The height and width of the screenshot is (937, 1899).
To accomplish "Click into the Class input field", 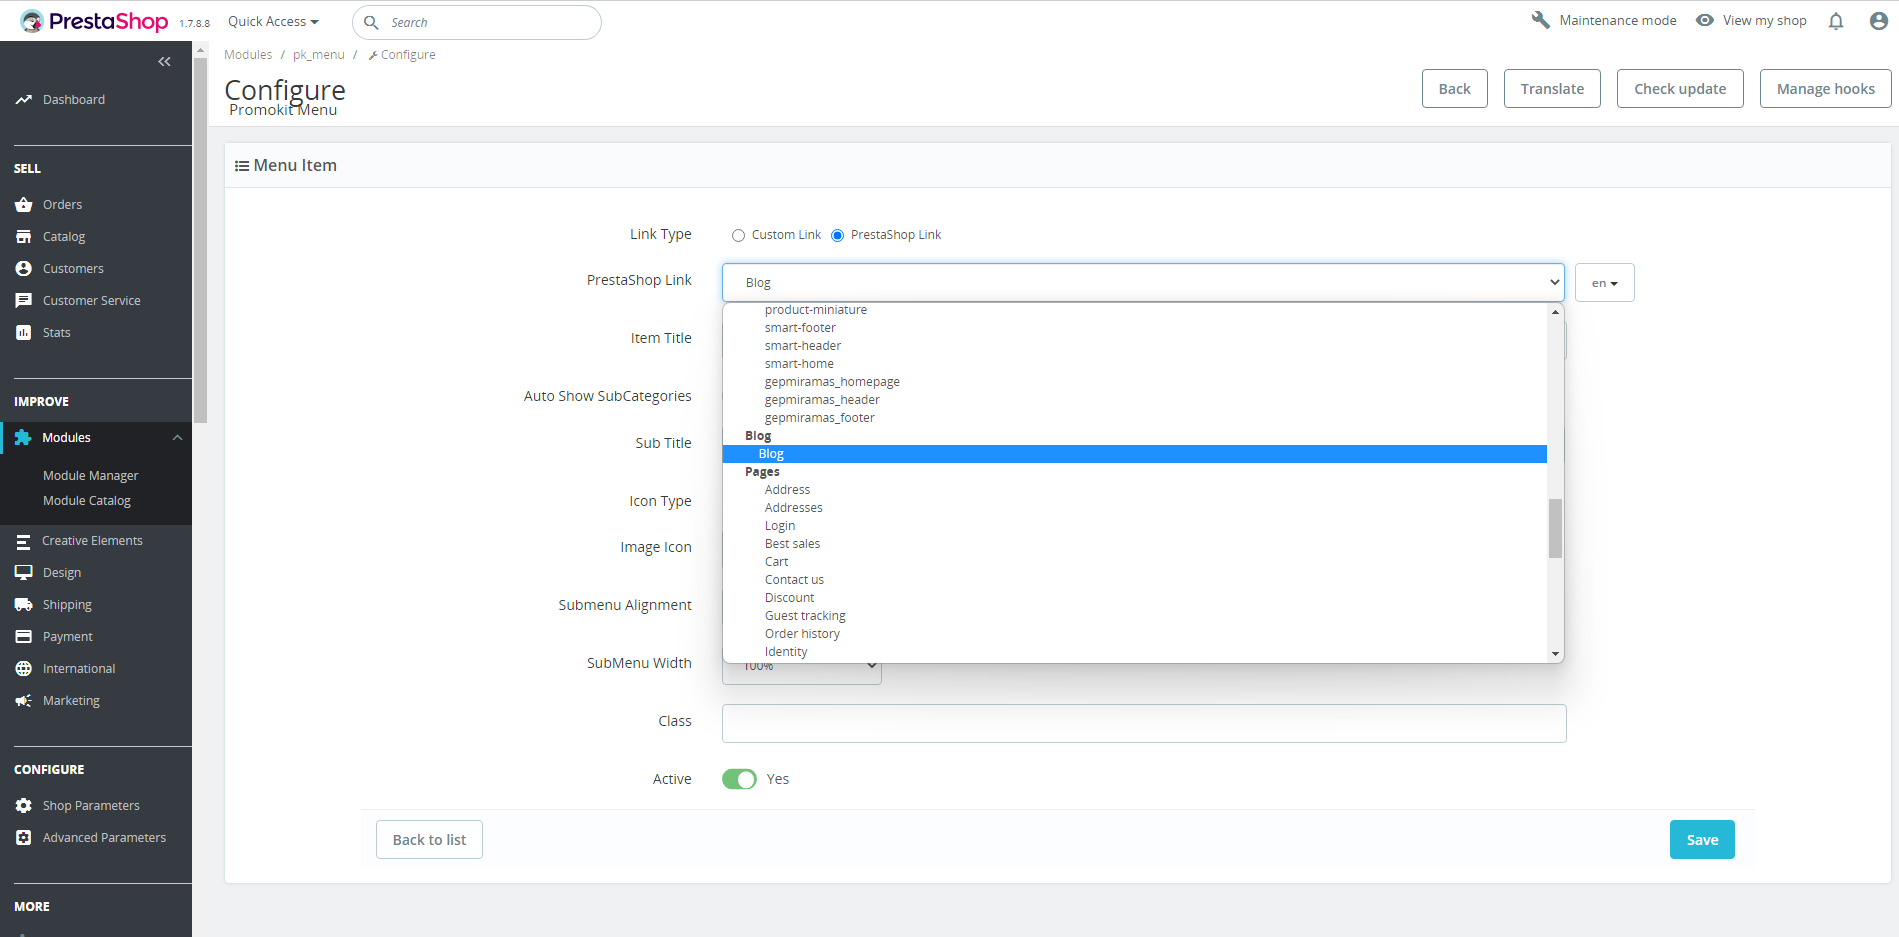I will [1143, 724].
